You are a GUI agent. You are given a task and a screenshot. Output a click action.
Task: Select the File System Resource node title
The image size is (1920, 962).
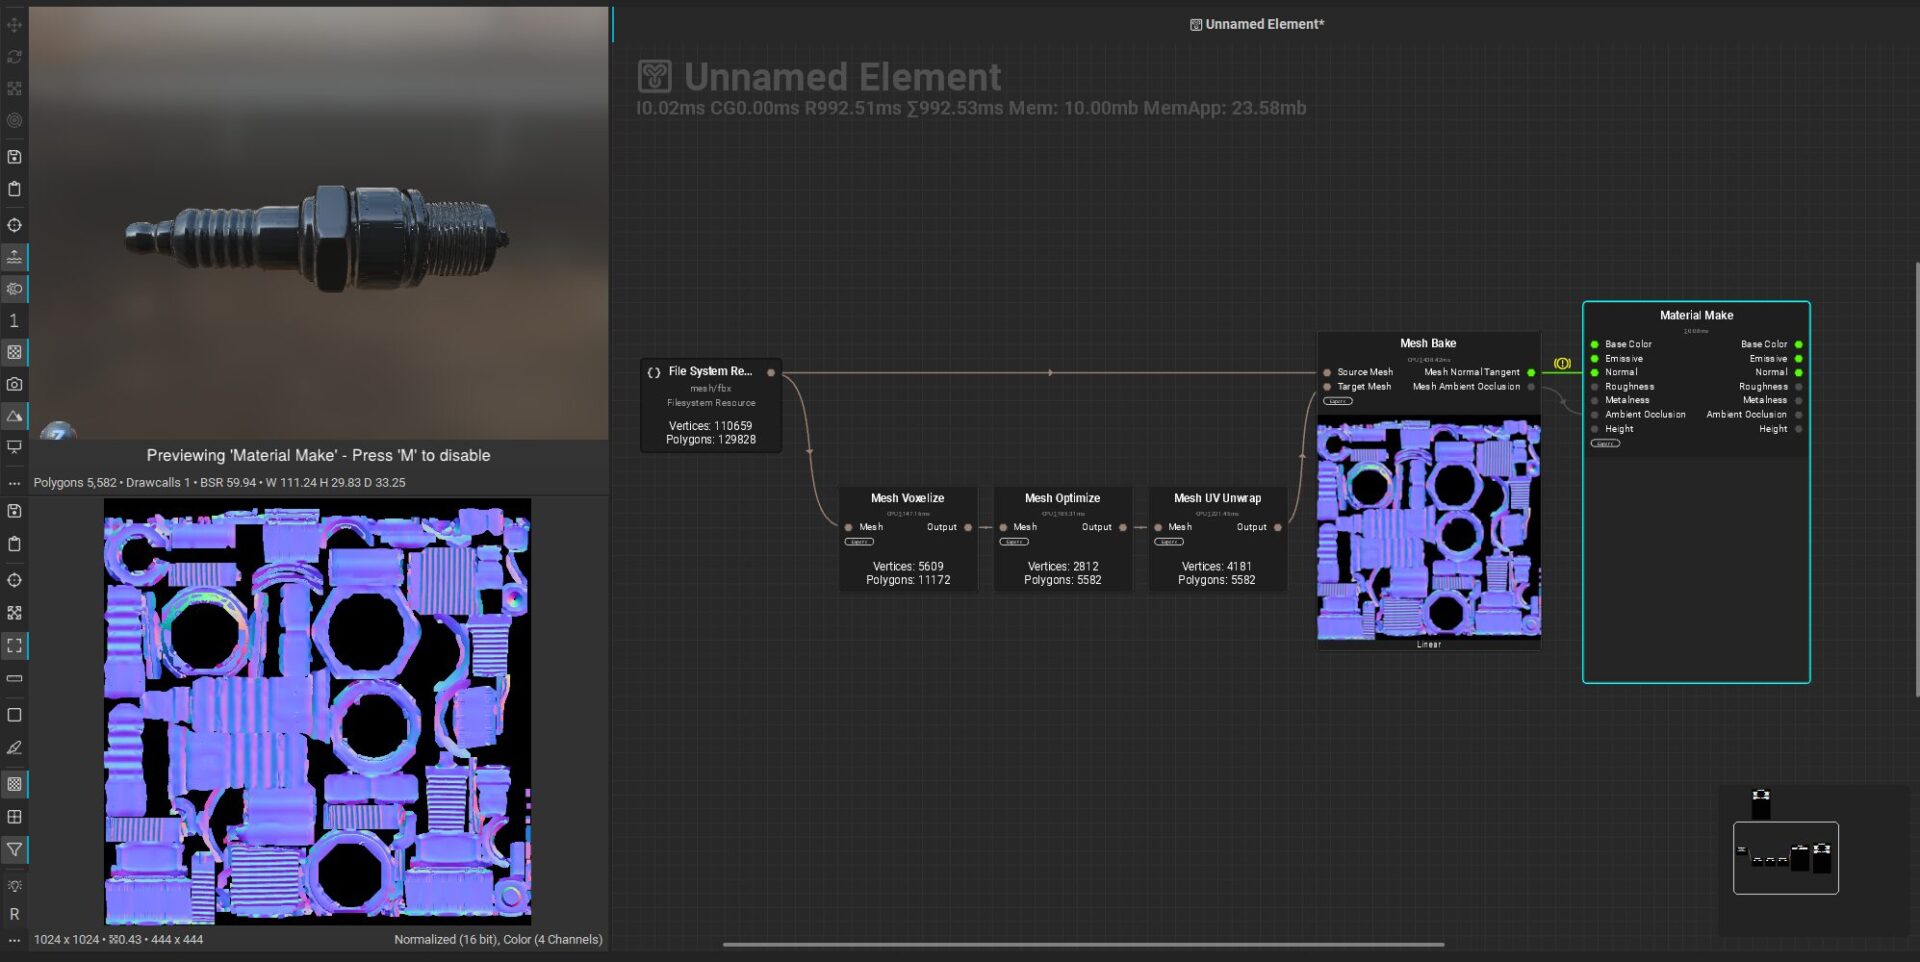(710, 371)
